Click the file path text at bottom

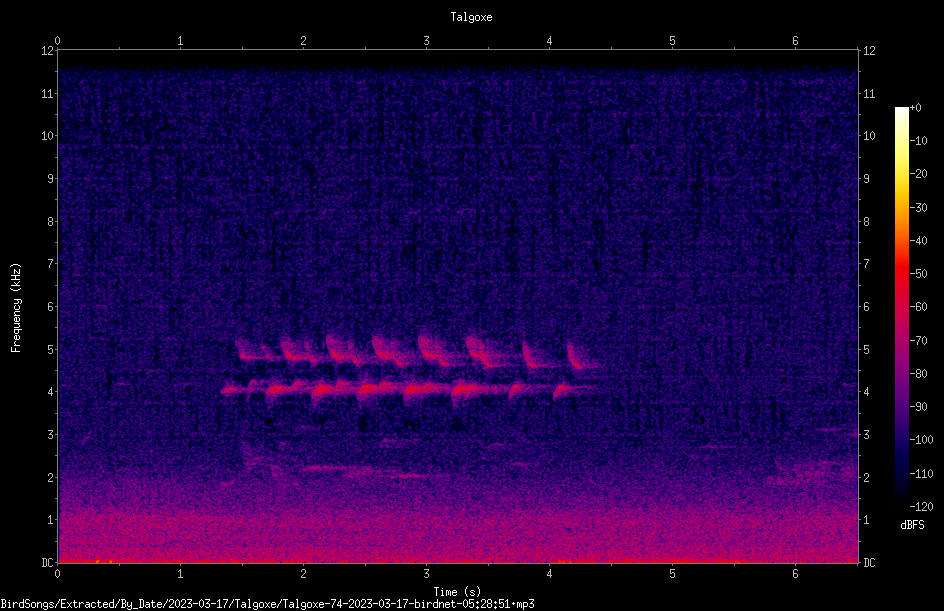point(267,604)
